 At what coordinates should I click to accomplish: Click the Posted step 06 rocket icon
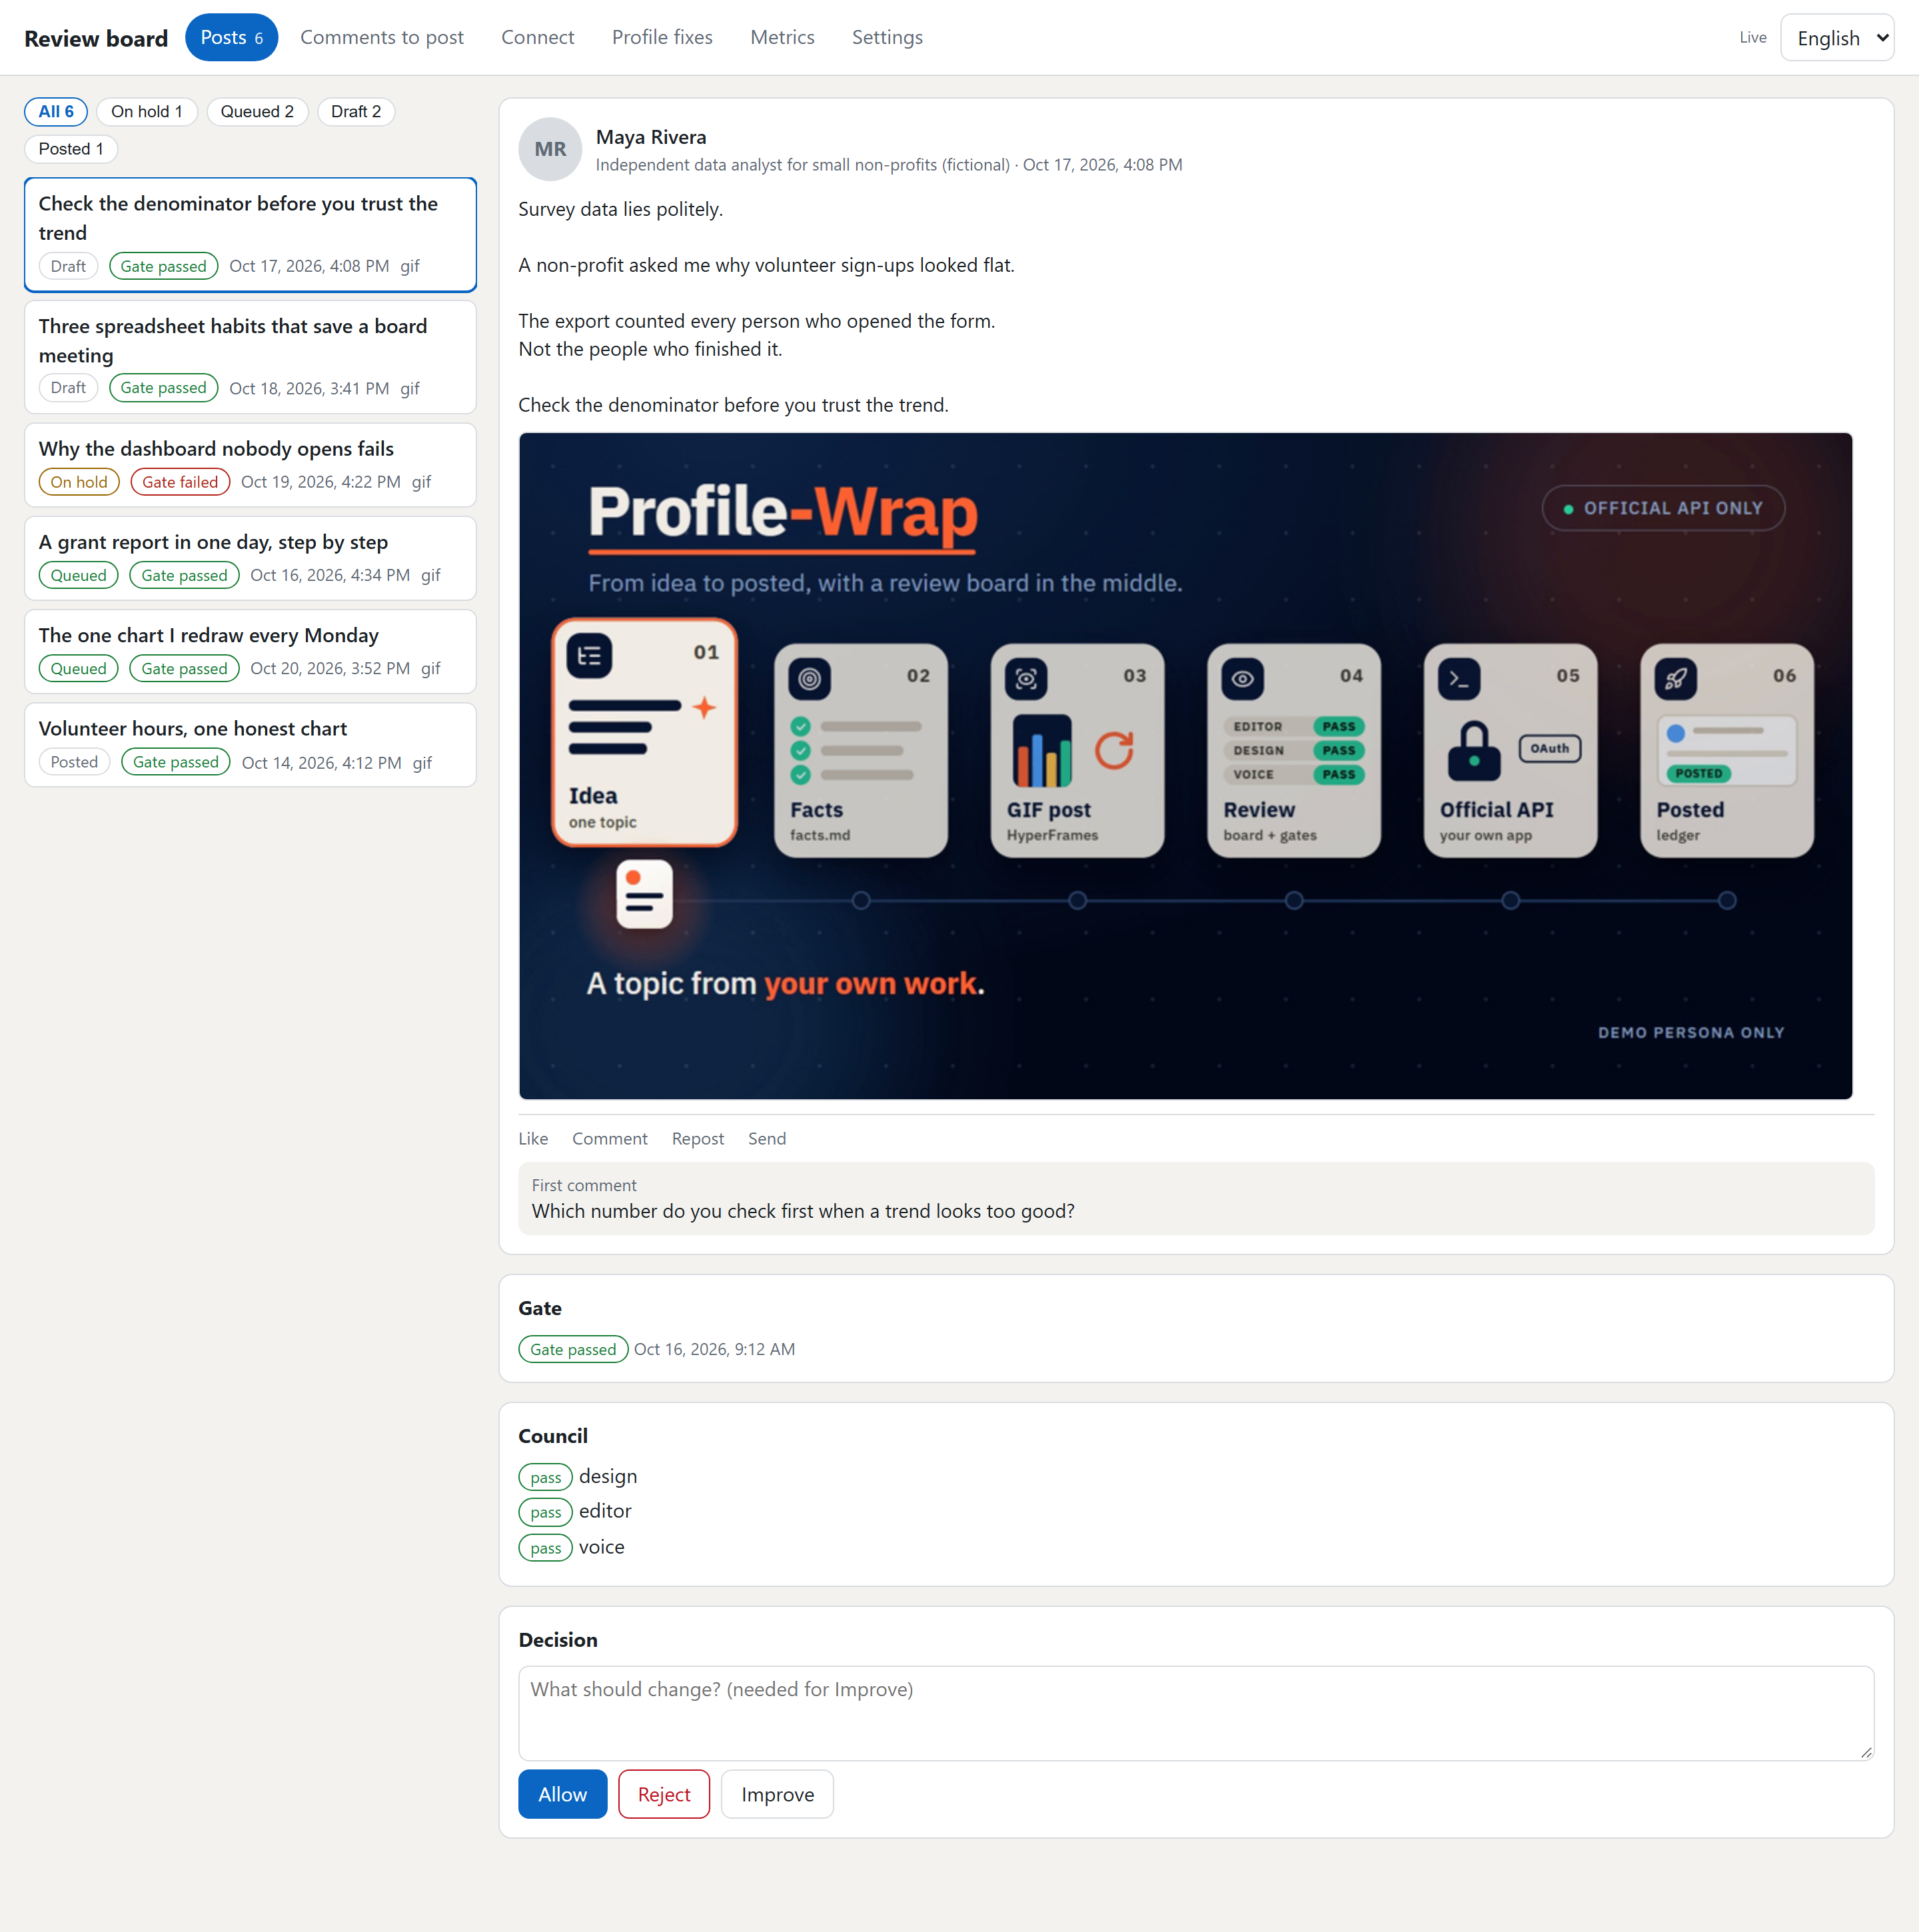click(x=1676, y=679)
